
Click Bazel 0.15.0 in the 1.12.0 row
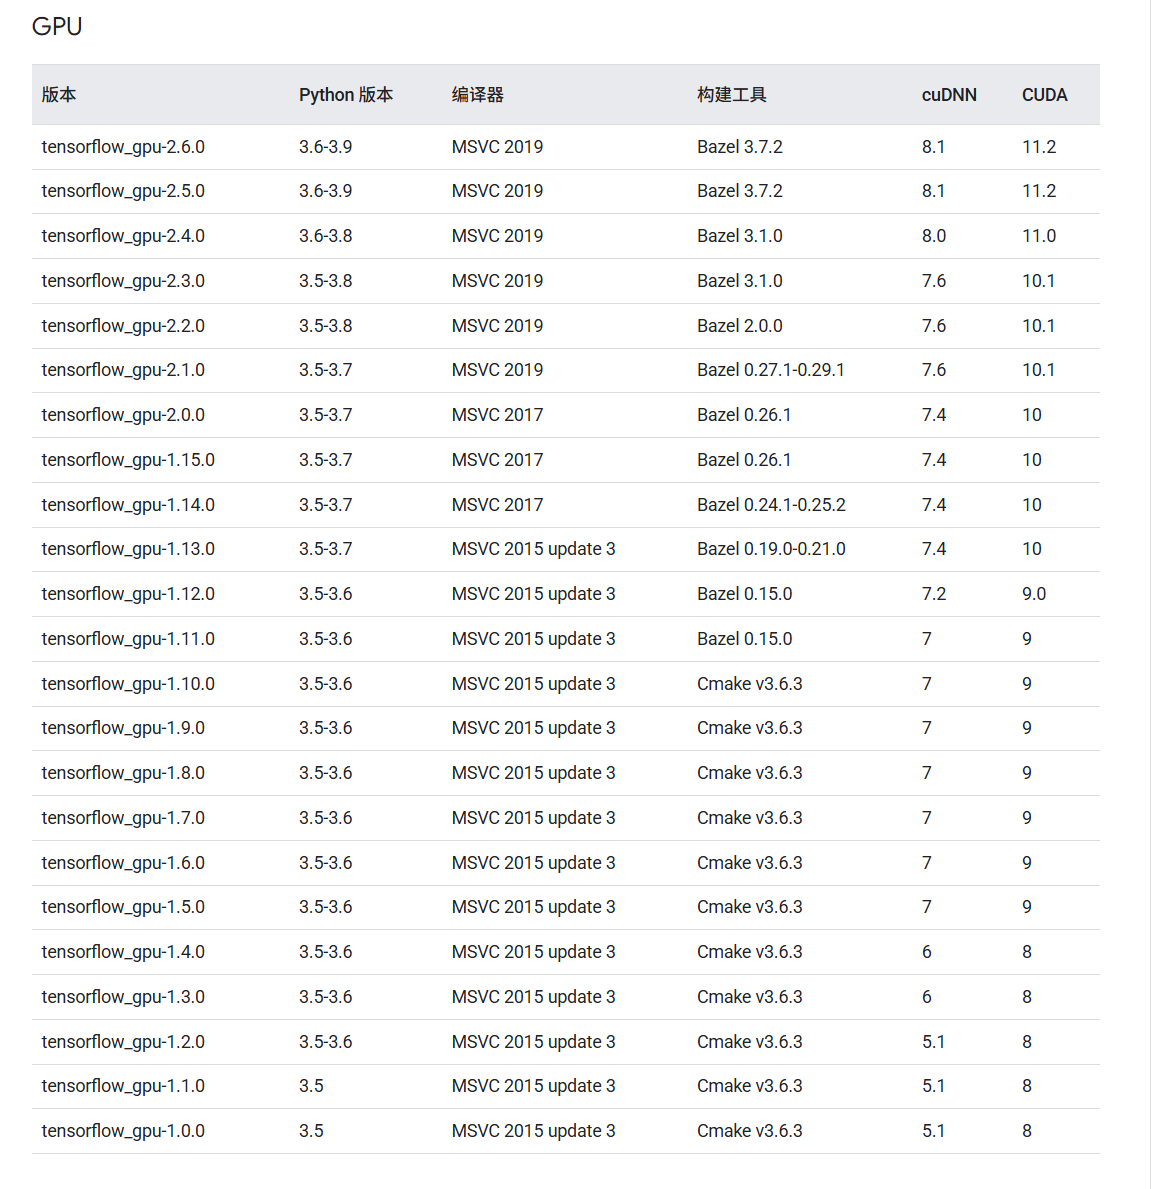tap(745, 594)
